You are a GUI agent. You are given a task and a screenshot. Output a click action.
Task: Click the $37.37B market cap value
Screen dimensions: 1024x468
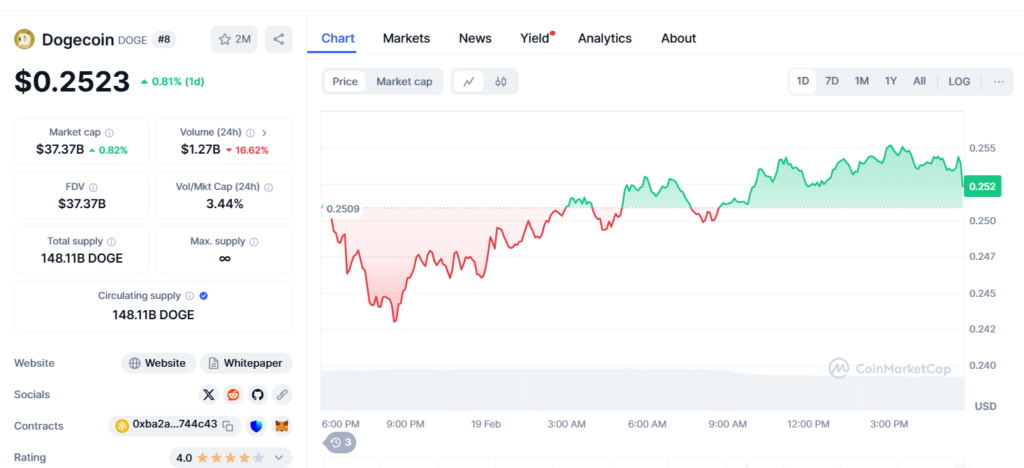point(60,149)
